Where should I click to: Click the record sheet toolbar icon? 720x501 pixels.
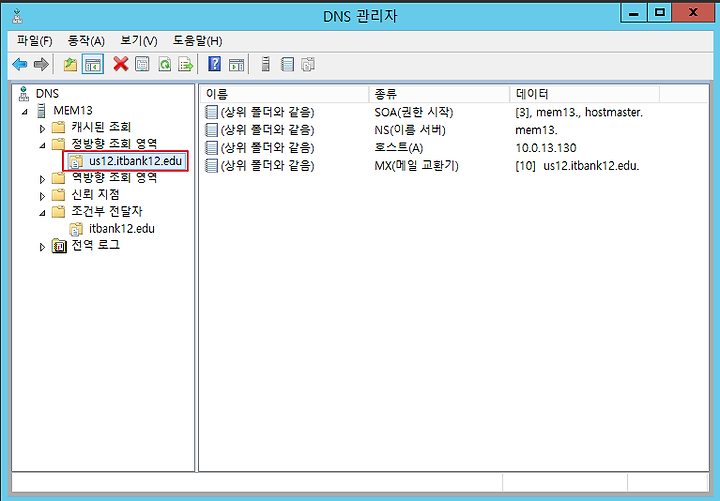287,64
